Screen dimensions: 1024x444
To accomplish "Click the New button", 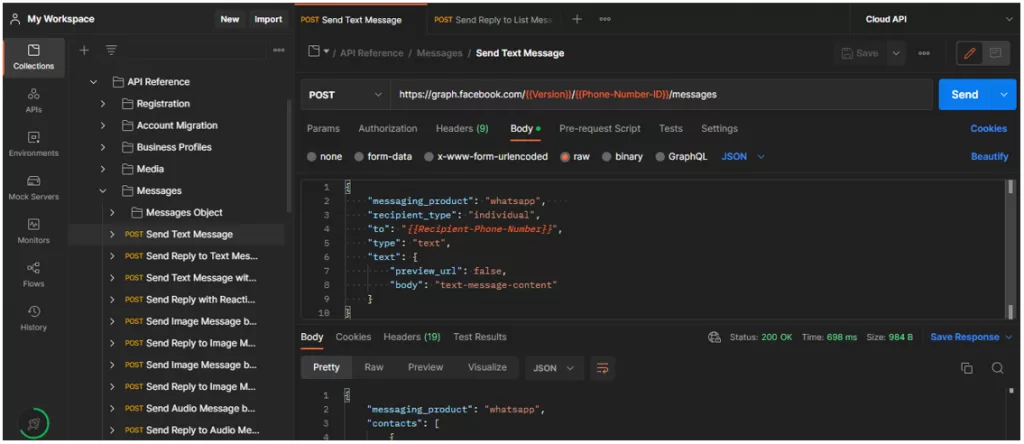I will tap(230, 19).
